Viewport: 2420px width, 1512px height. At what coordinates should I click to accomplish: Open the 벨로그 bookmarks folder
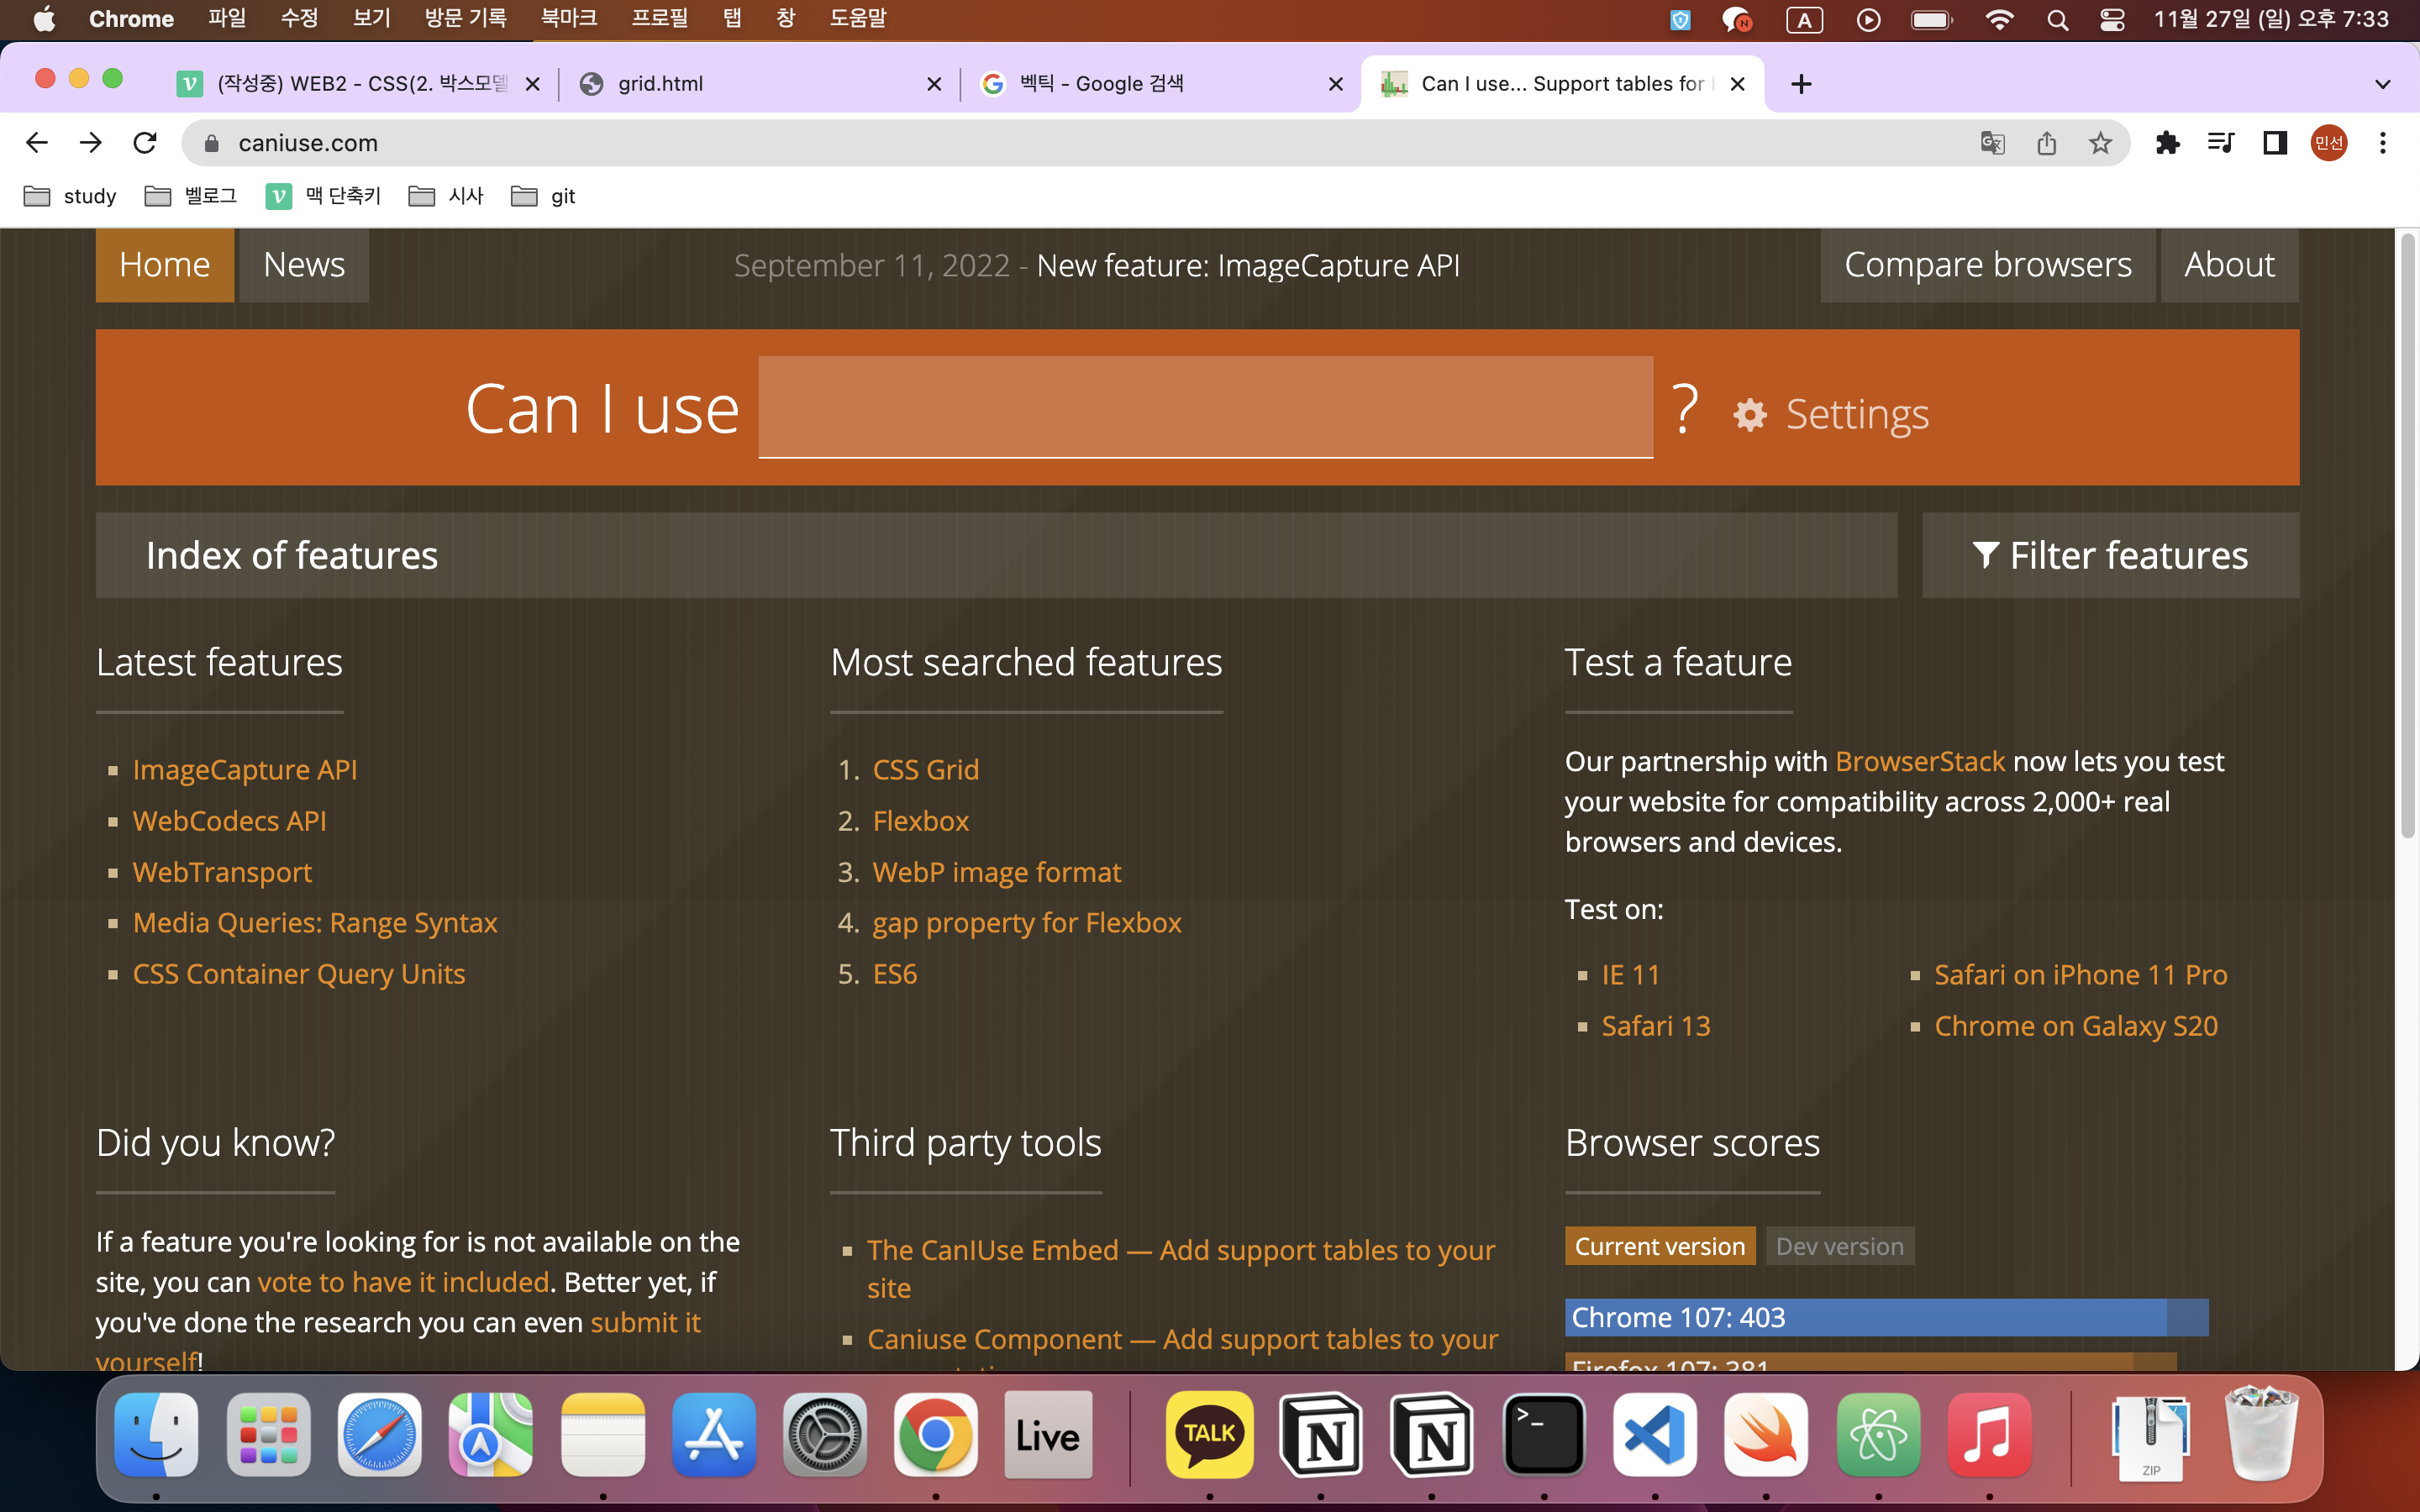tap(191, 196)
